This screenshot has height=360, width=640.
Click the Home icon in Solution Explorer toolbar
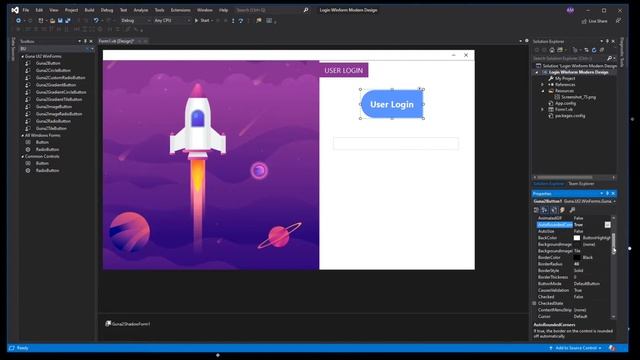552,50
